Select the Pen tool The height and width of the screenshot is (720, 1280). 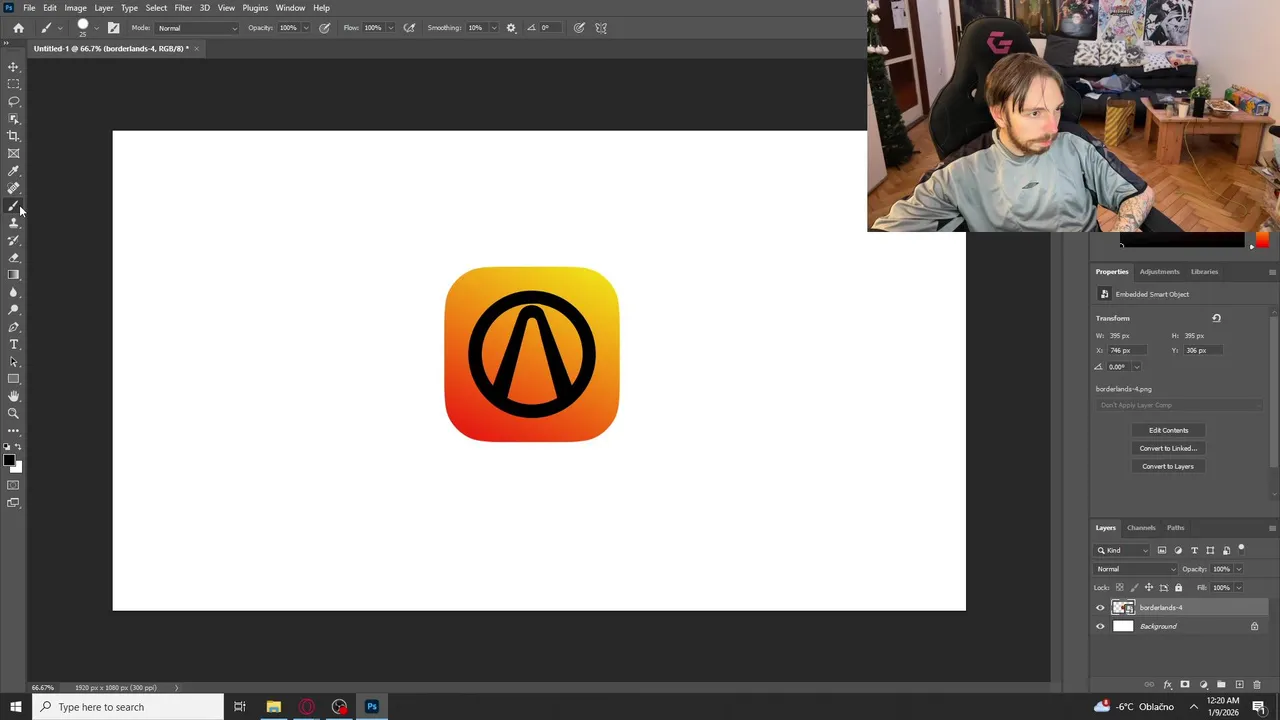[14, 327]
